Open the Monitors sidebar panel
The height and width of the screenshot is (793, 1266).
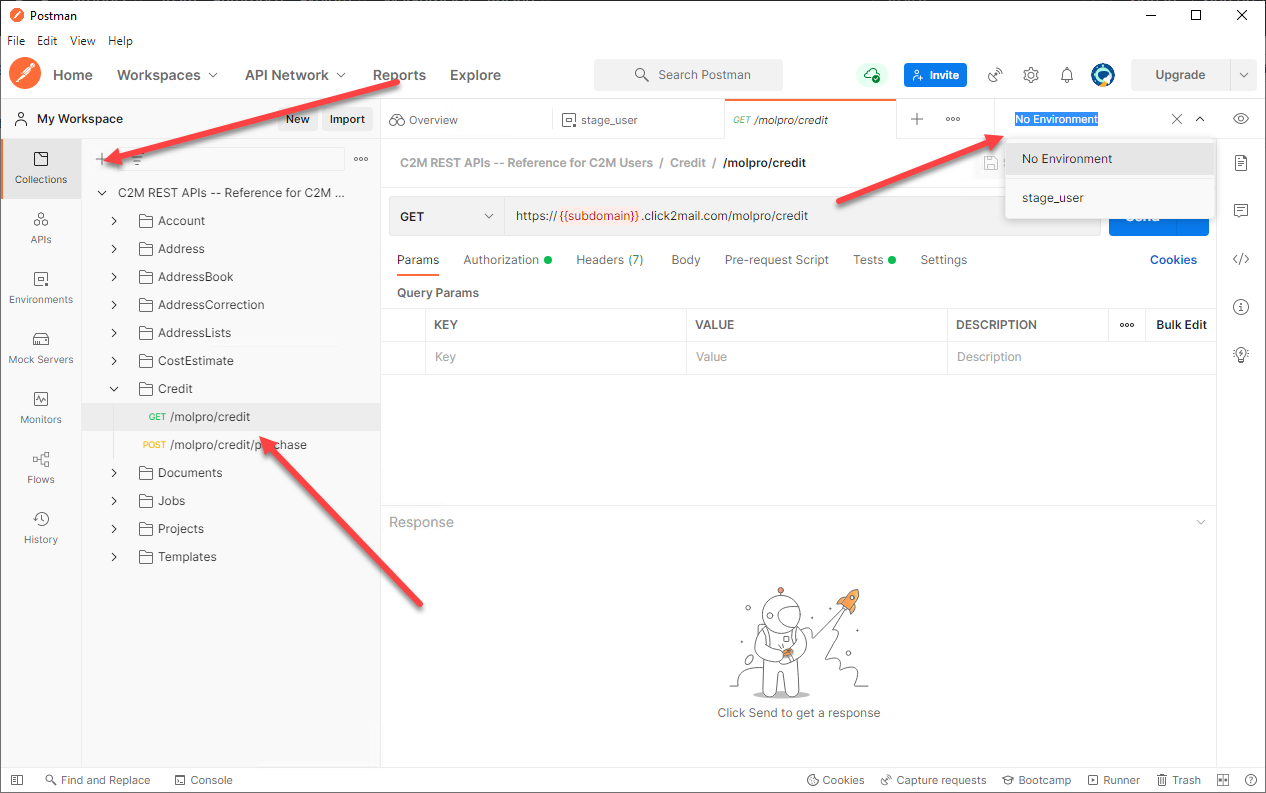41,408
